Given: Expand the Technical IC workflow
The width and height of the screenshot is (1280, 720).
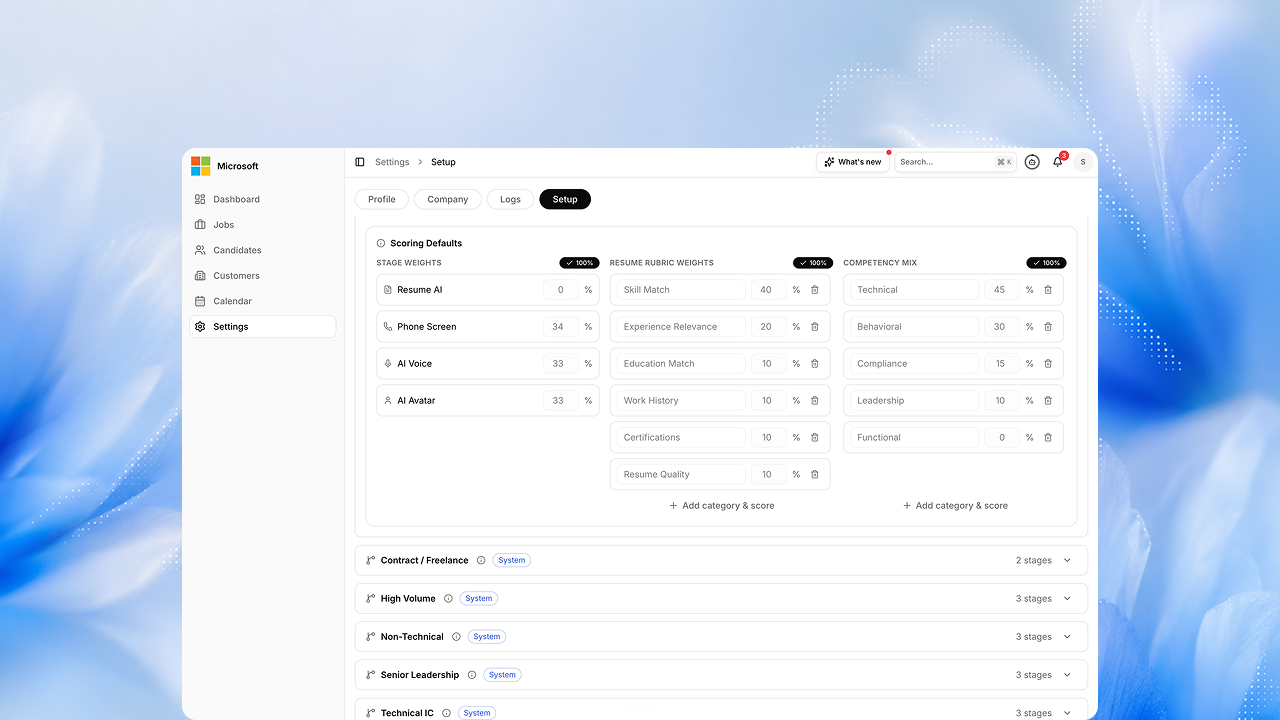Looking at the screenshot, I should (1067, 713).
